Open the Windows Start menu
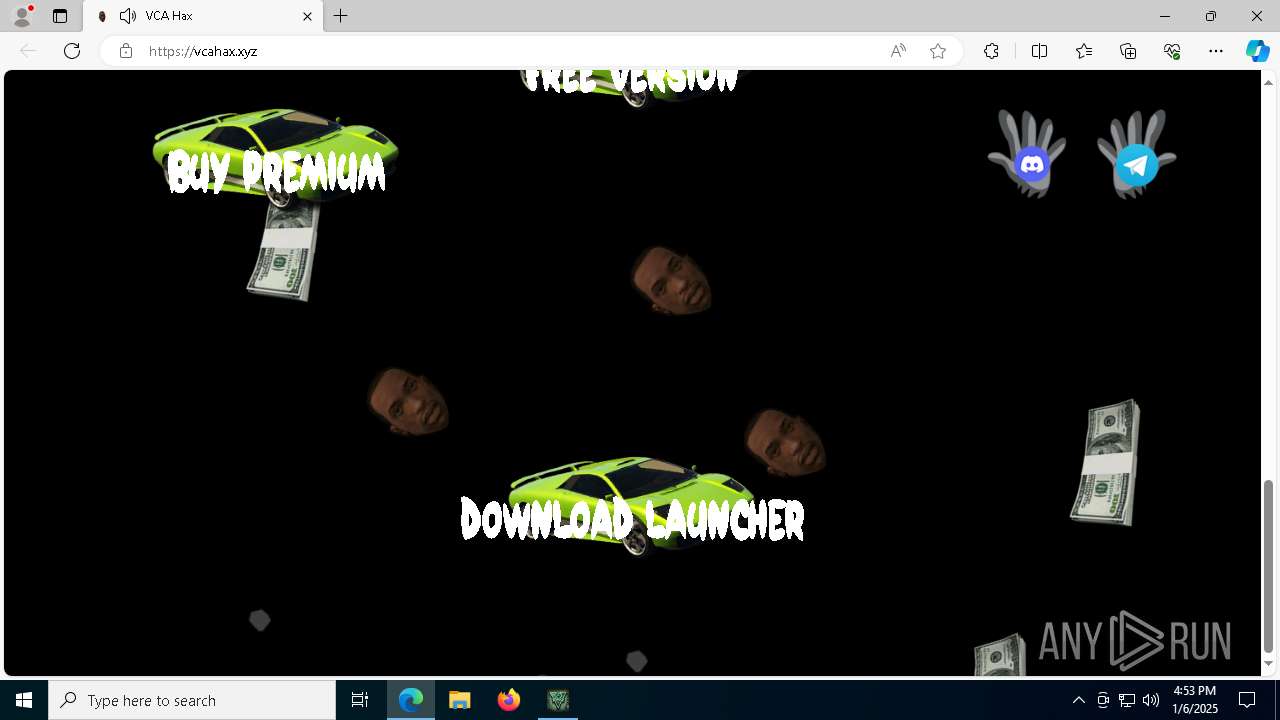Image resolution: width=1280 pixels, height=720 pixels. tap(24, 700)
